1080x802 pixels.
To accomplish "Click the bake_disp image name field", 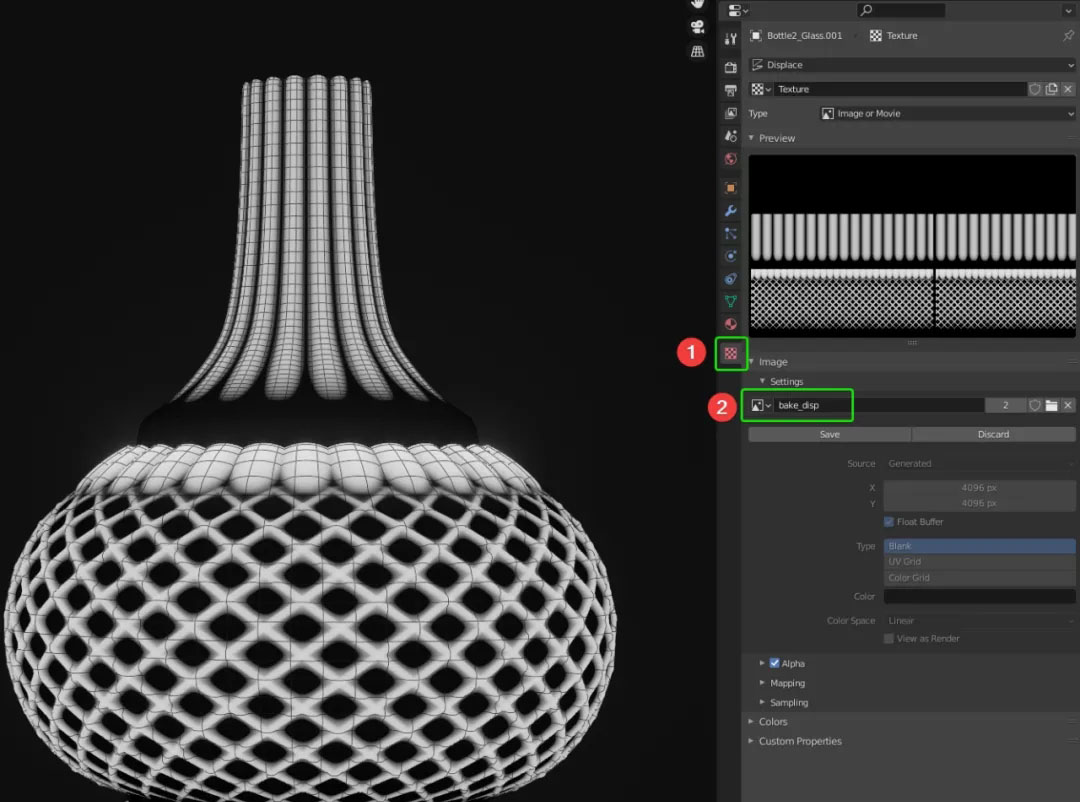I will click(x=879, y=405).
